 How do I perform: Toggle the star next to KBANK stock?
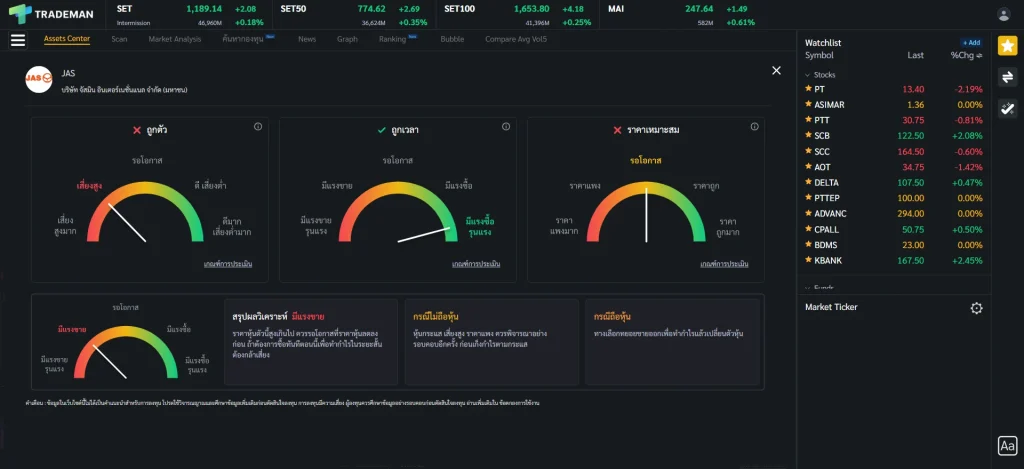point(808,261)
